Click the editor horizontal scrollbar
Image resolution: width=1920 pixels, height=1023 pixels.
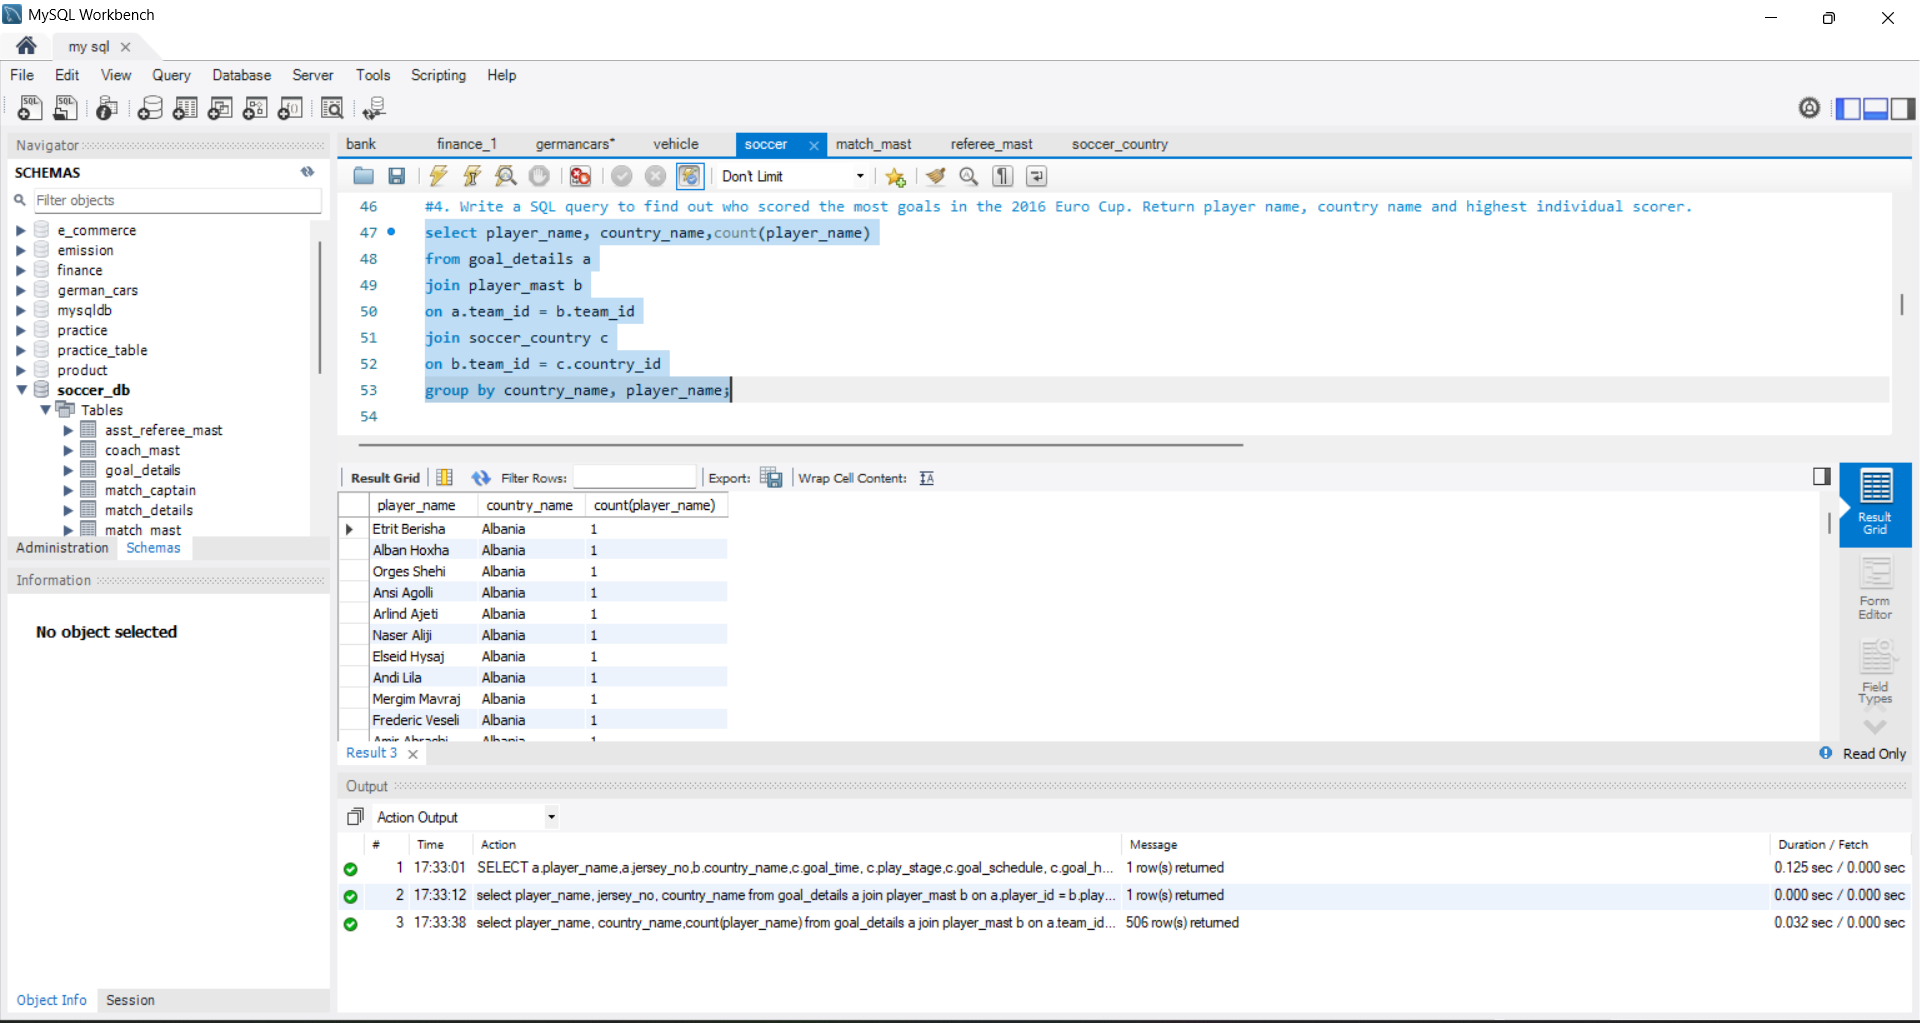[800, 444]
